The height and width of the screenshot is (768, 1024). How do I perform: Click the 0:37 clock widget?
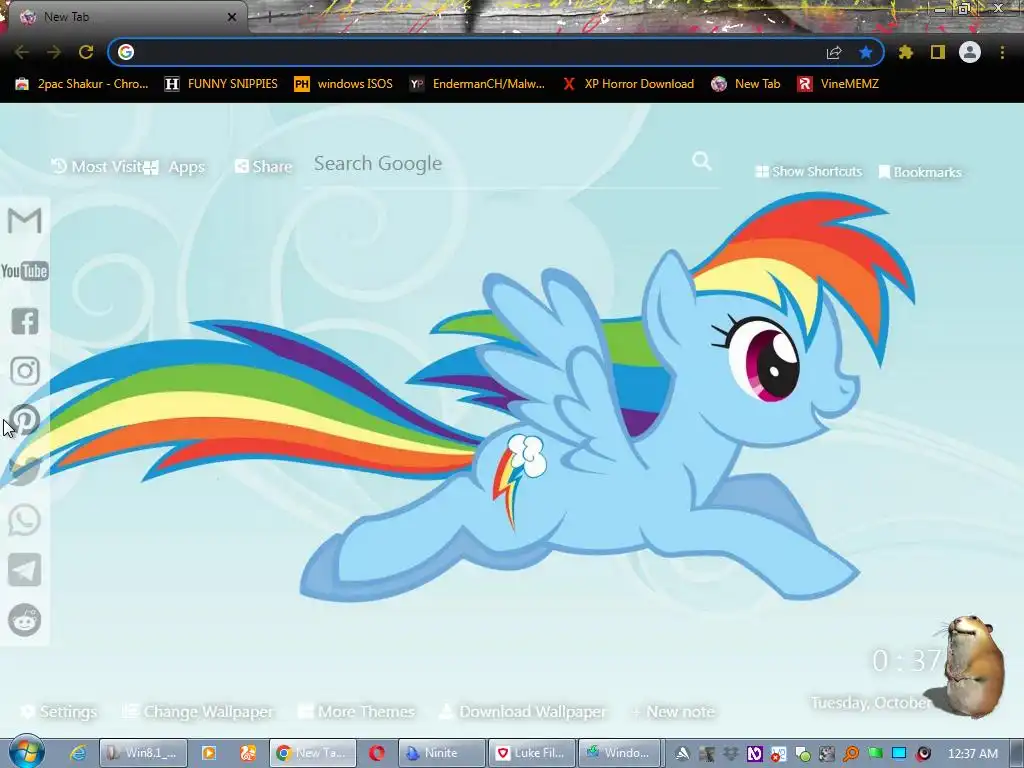(906, 661)
